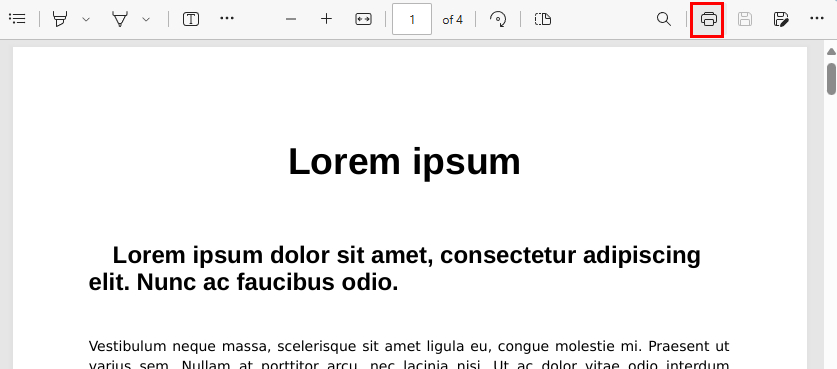837x369 pixels.
Task: Open the more settings ellipsis on right
Action: (817, 19)
